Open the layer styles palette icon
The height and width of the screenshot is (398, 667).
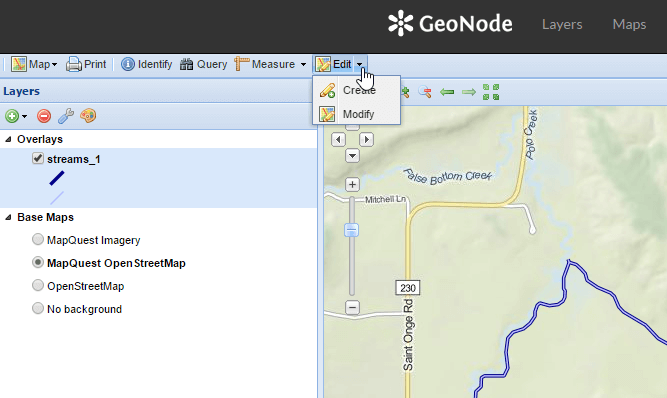(88, 116)
